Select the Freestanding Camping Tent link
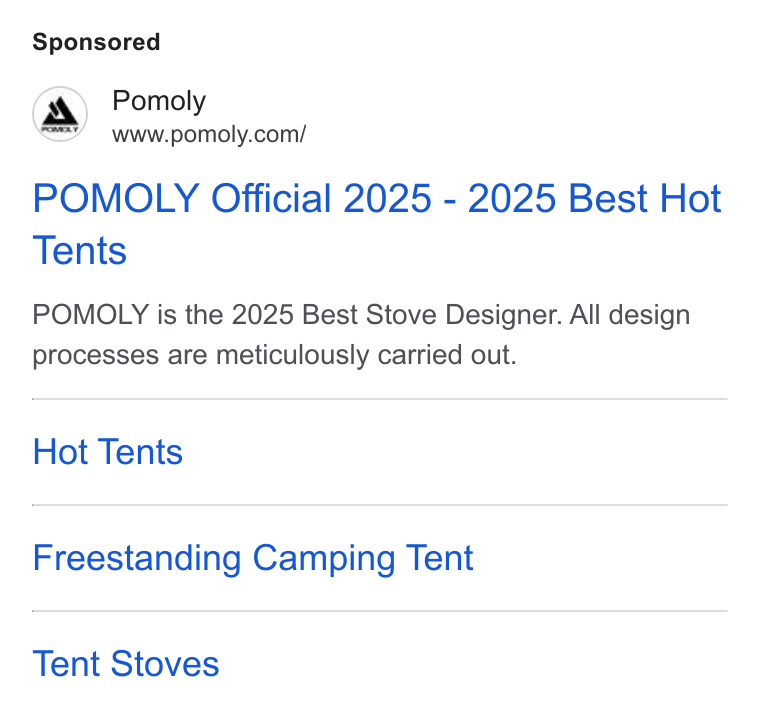760x716 pixels. click(253, 558)
